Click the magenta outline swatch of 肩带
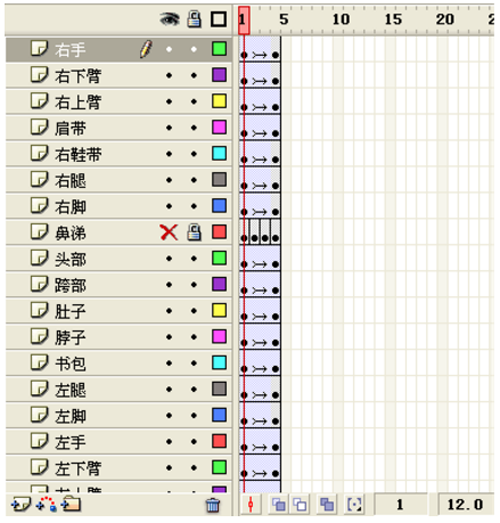Viewport: 500px width, 523px height. [219, 127]
